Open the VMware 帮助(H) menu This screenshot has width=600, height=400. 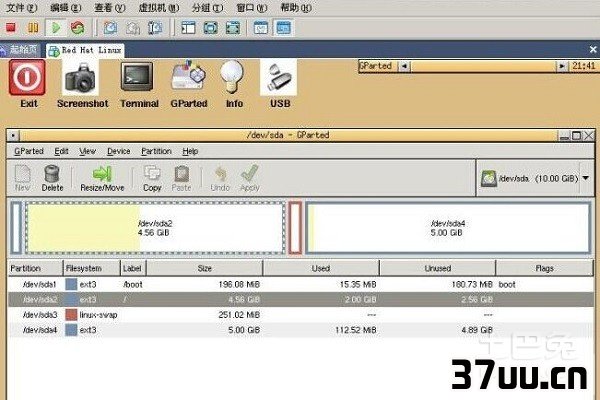(x=296, y=8)
